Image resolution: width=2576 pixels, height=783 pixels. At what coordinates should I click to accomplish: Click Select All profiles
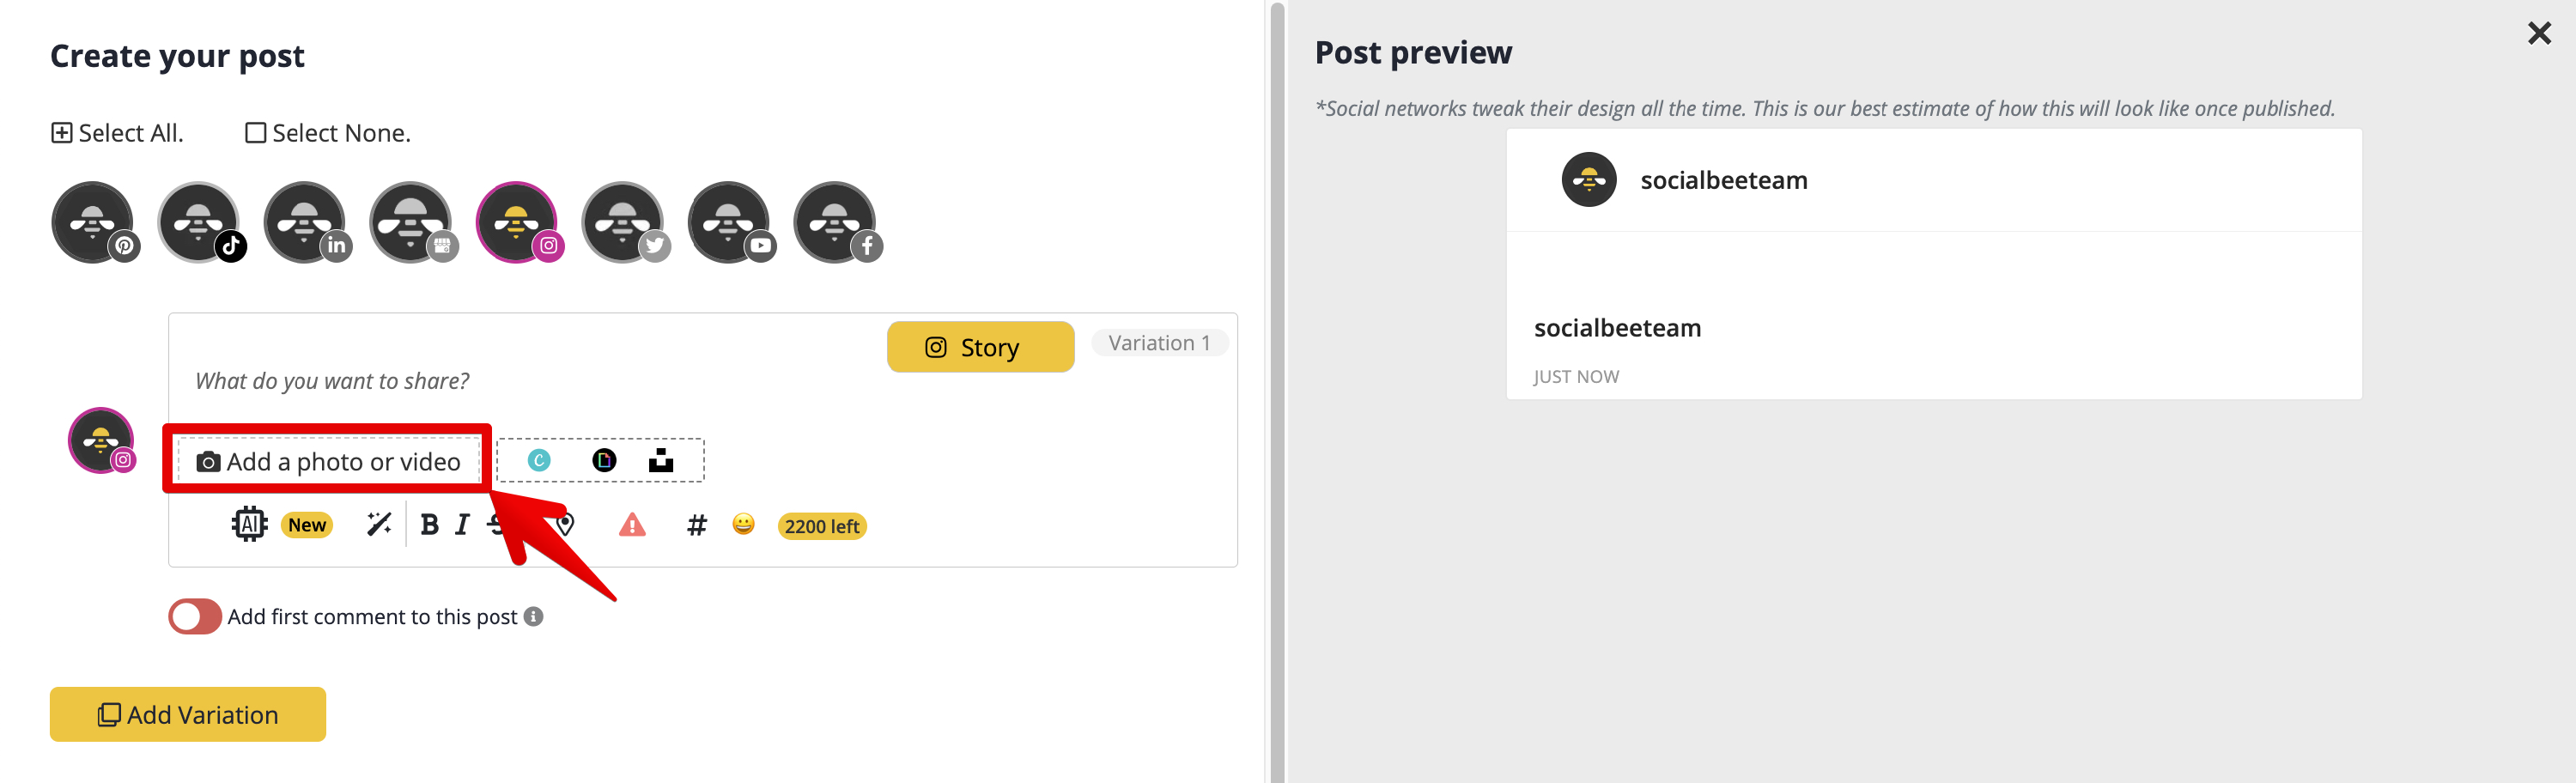click(117, 133)
